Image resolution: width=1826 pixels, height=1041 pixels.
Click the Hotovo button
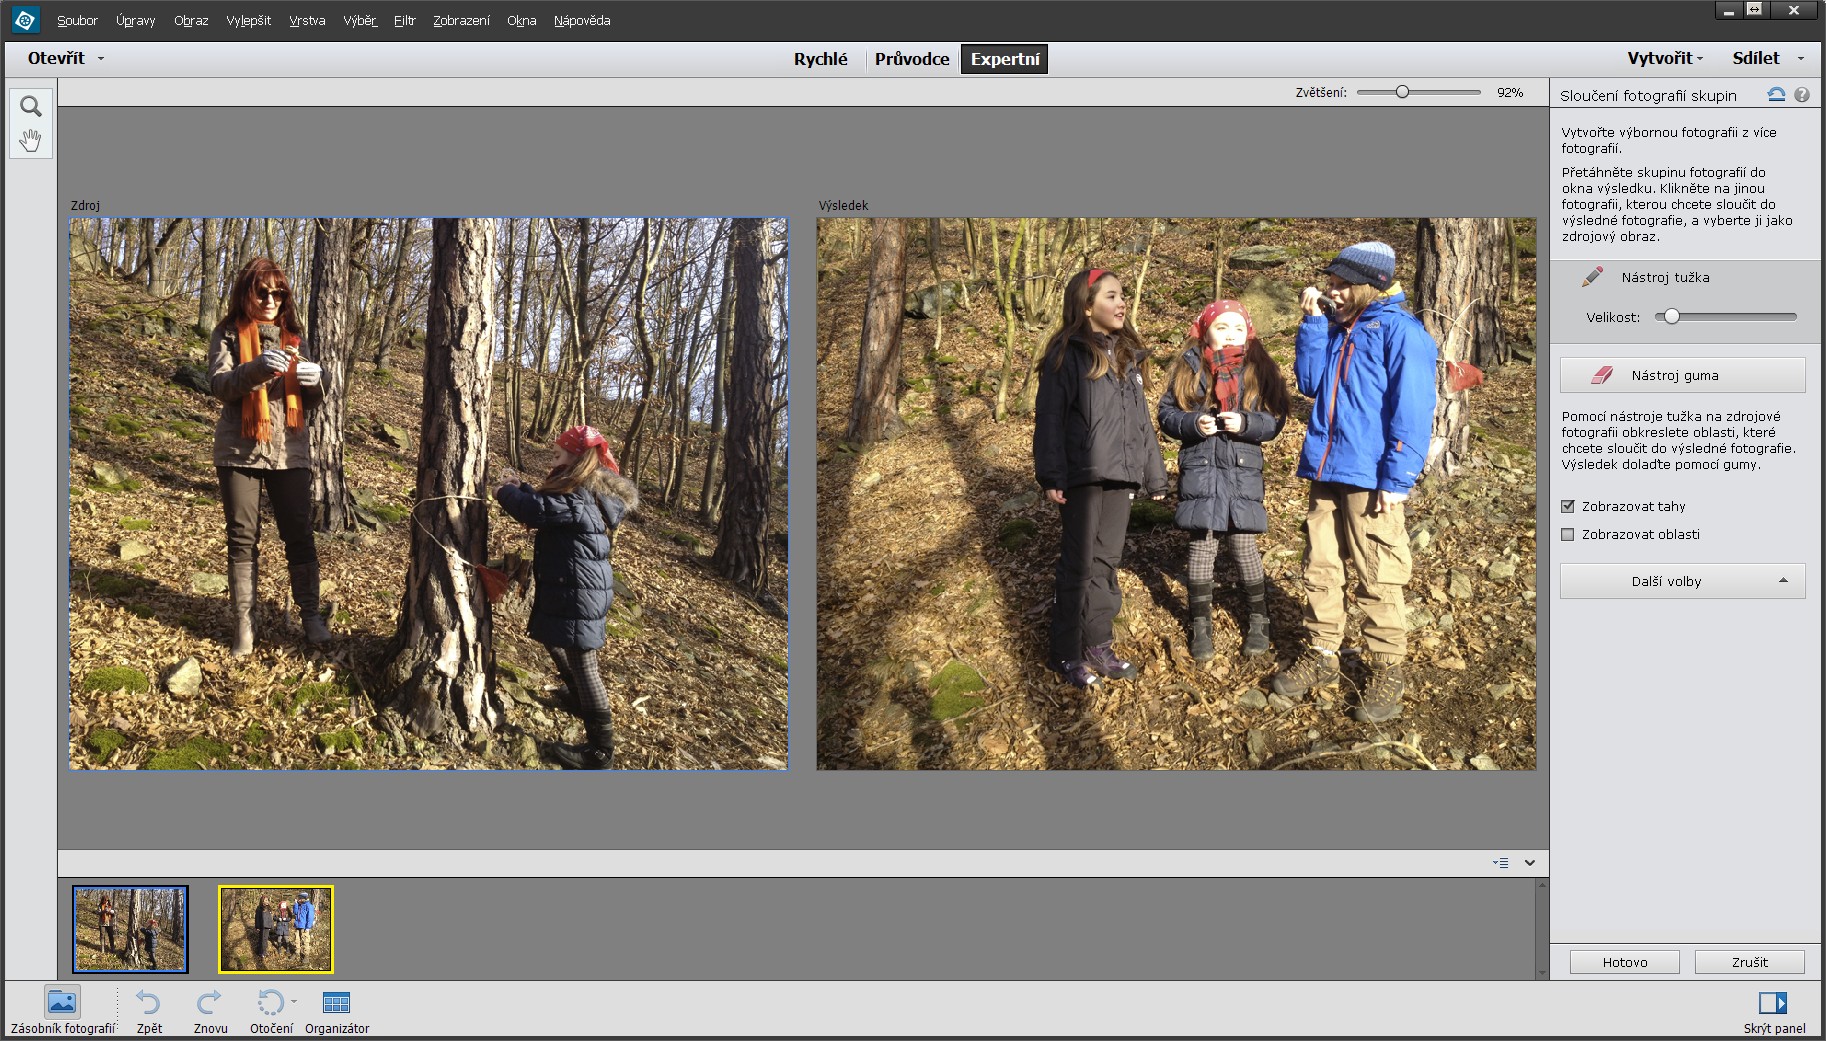pos(1624,962)
